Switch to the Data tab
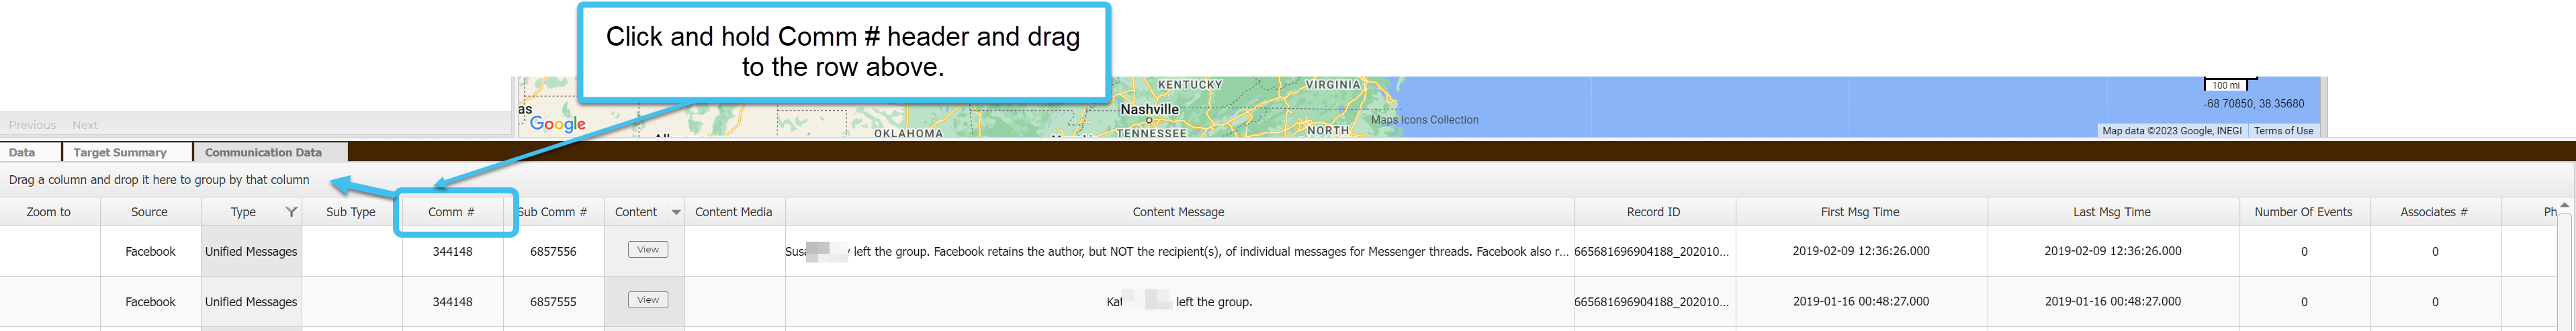Screen dimensions: 2576x331 22,153
